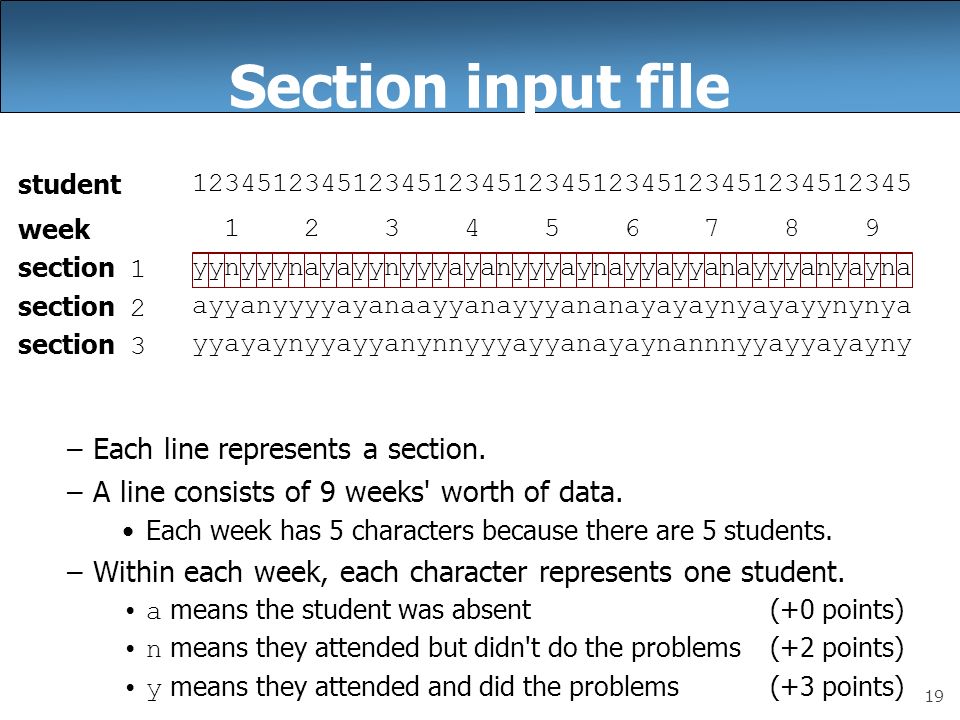
Task: Select the 'week' row label
Action: (54, 230)
